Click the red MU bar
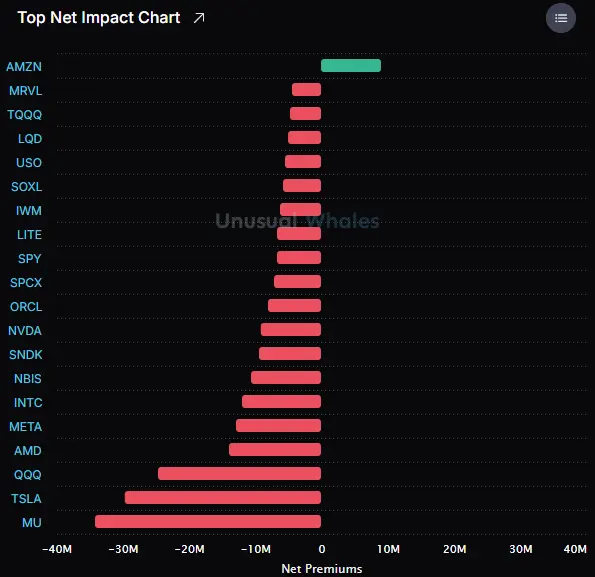The width and height of the screenshot is (595, 577). pos(208,522)
